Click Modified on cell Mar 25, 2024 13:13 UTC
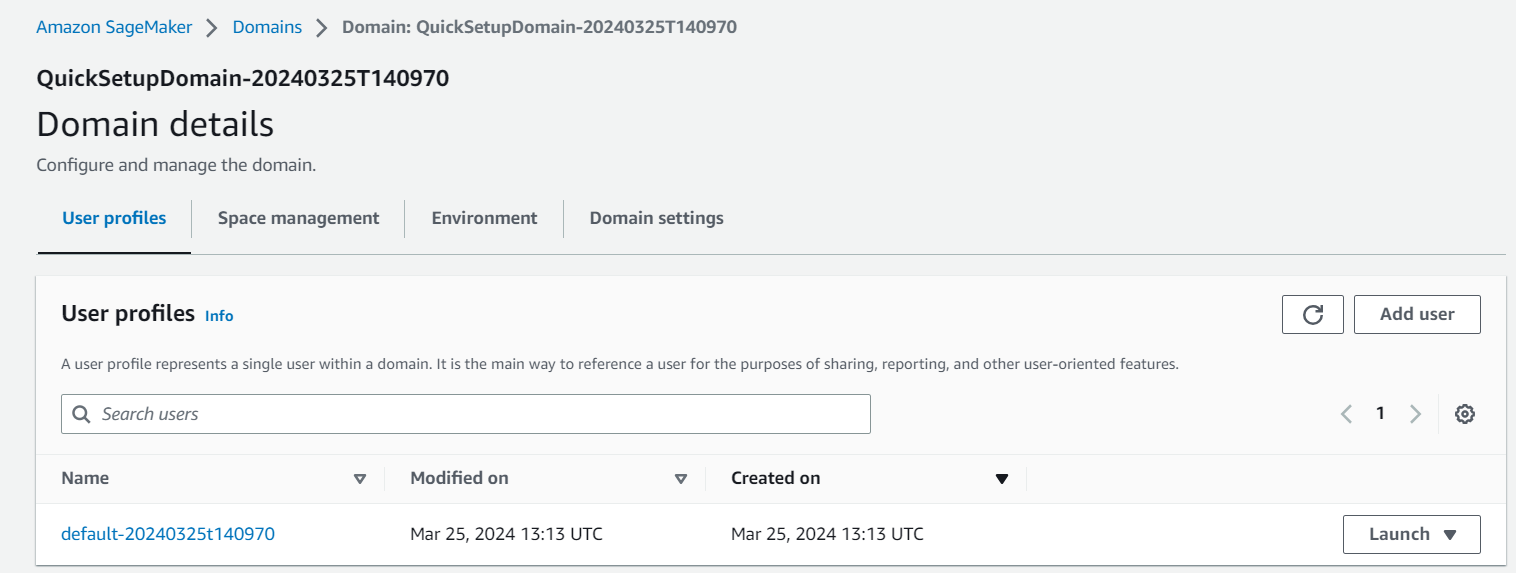This screenshot has height=573, width=1516. (506, 534)
